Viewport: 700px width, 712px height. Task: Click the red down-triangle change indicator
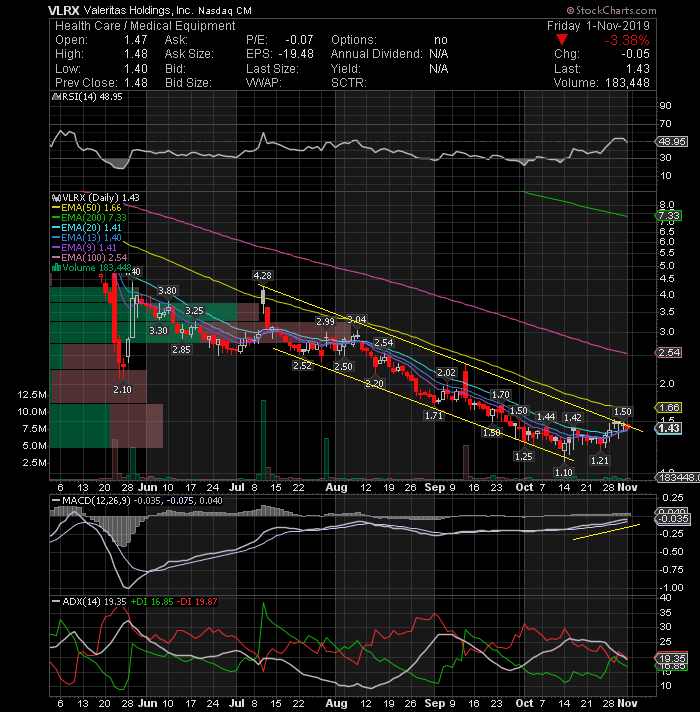click(x=562, y=40)
